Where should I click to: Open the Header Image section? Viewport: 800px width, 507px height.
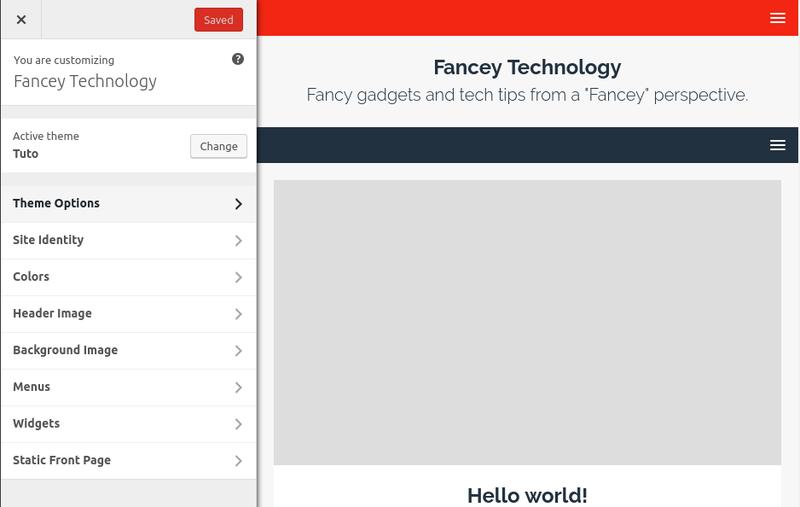coord(129,314)
